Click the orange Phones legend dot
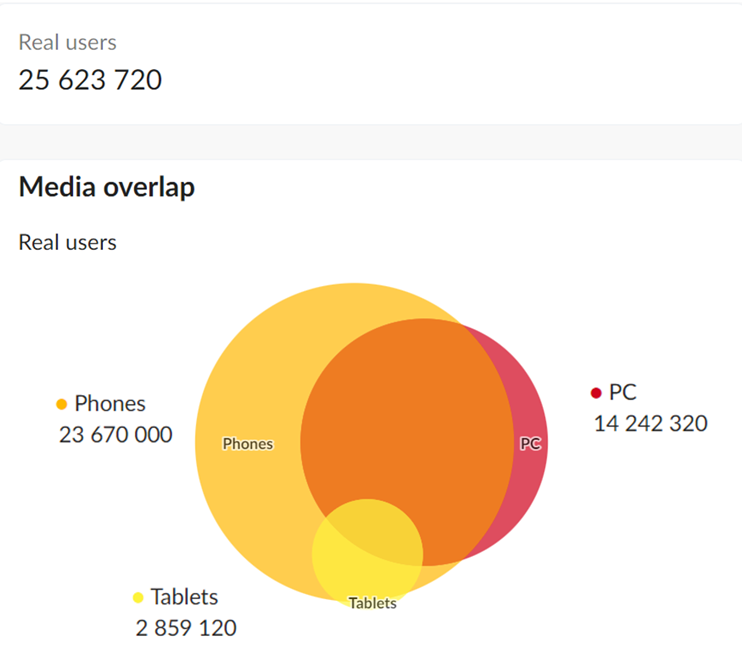The image size is (742, 670). coord(62,404)
